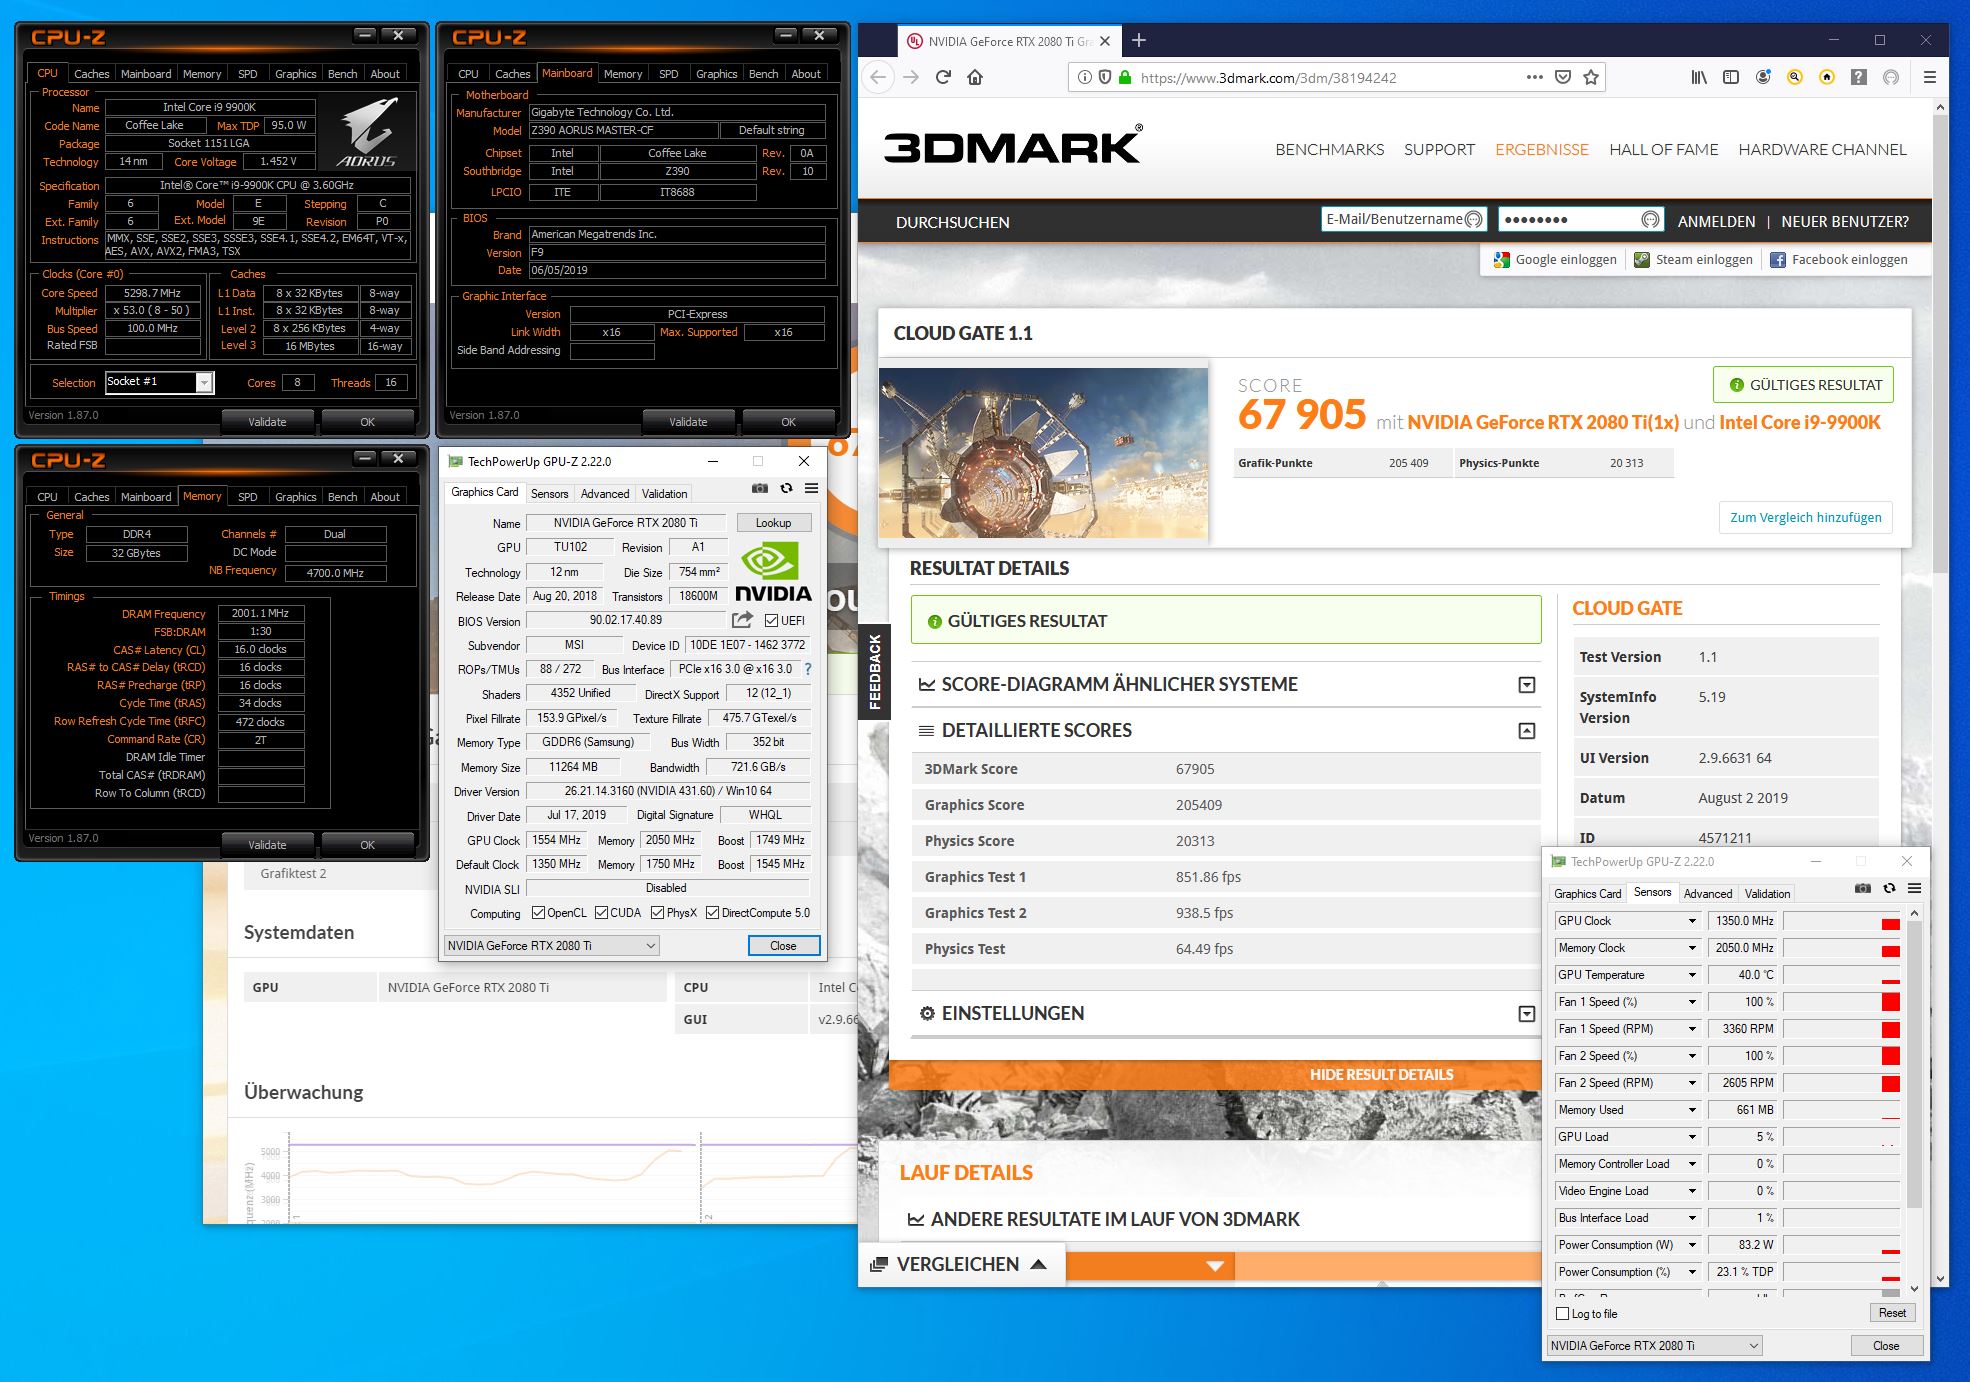Screen dimensions: 1970x1382
Task: Toggle Firefox sidebar icon
Action: point(1731,77)
